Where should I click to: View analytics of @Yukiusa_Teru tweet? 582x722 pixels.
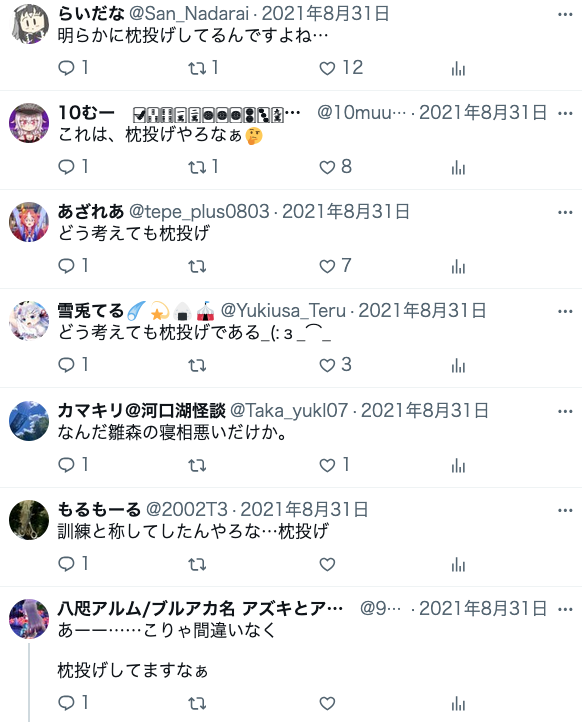tap(458, 365)
